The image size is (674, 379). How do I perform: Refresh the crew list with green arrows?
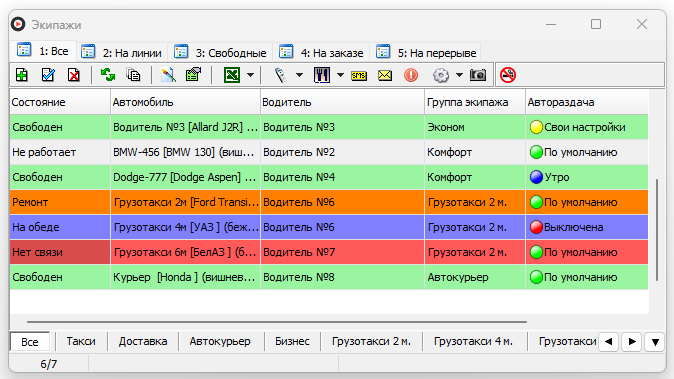pos(107,75)
